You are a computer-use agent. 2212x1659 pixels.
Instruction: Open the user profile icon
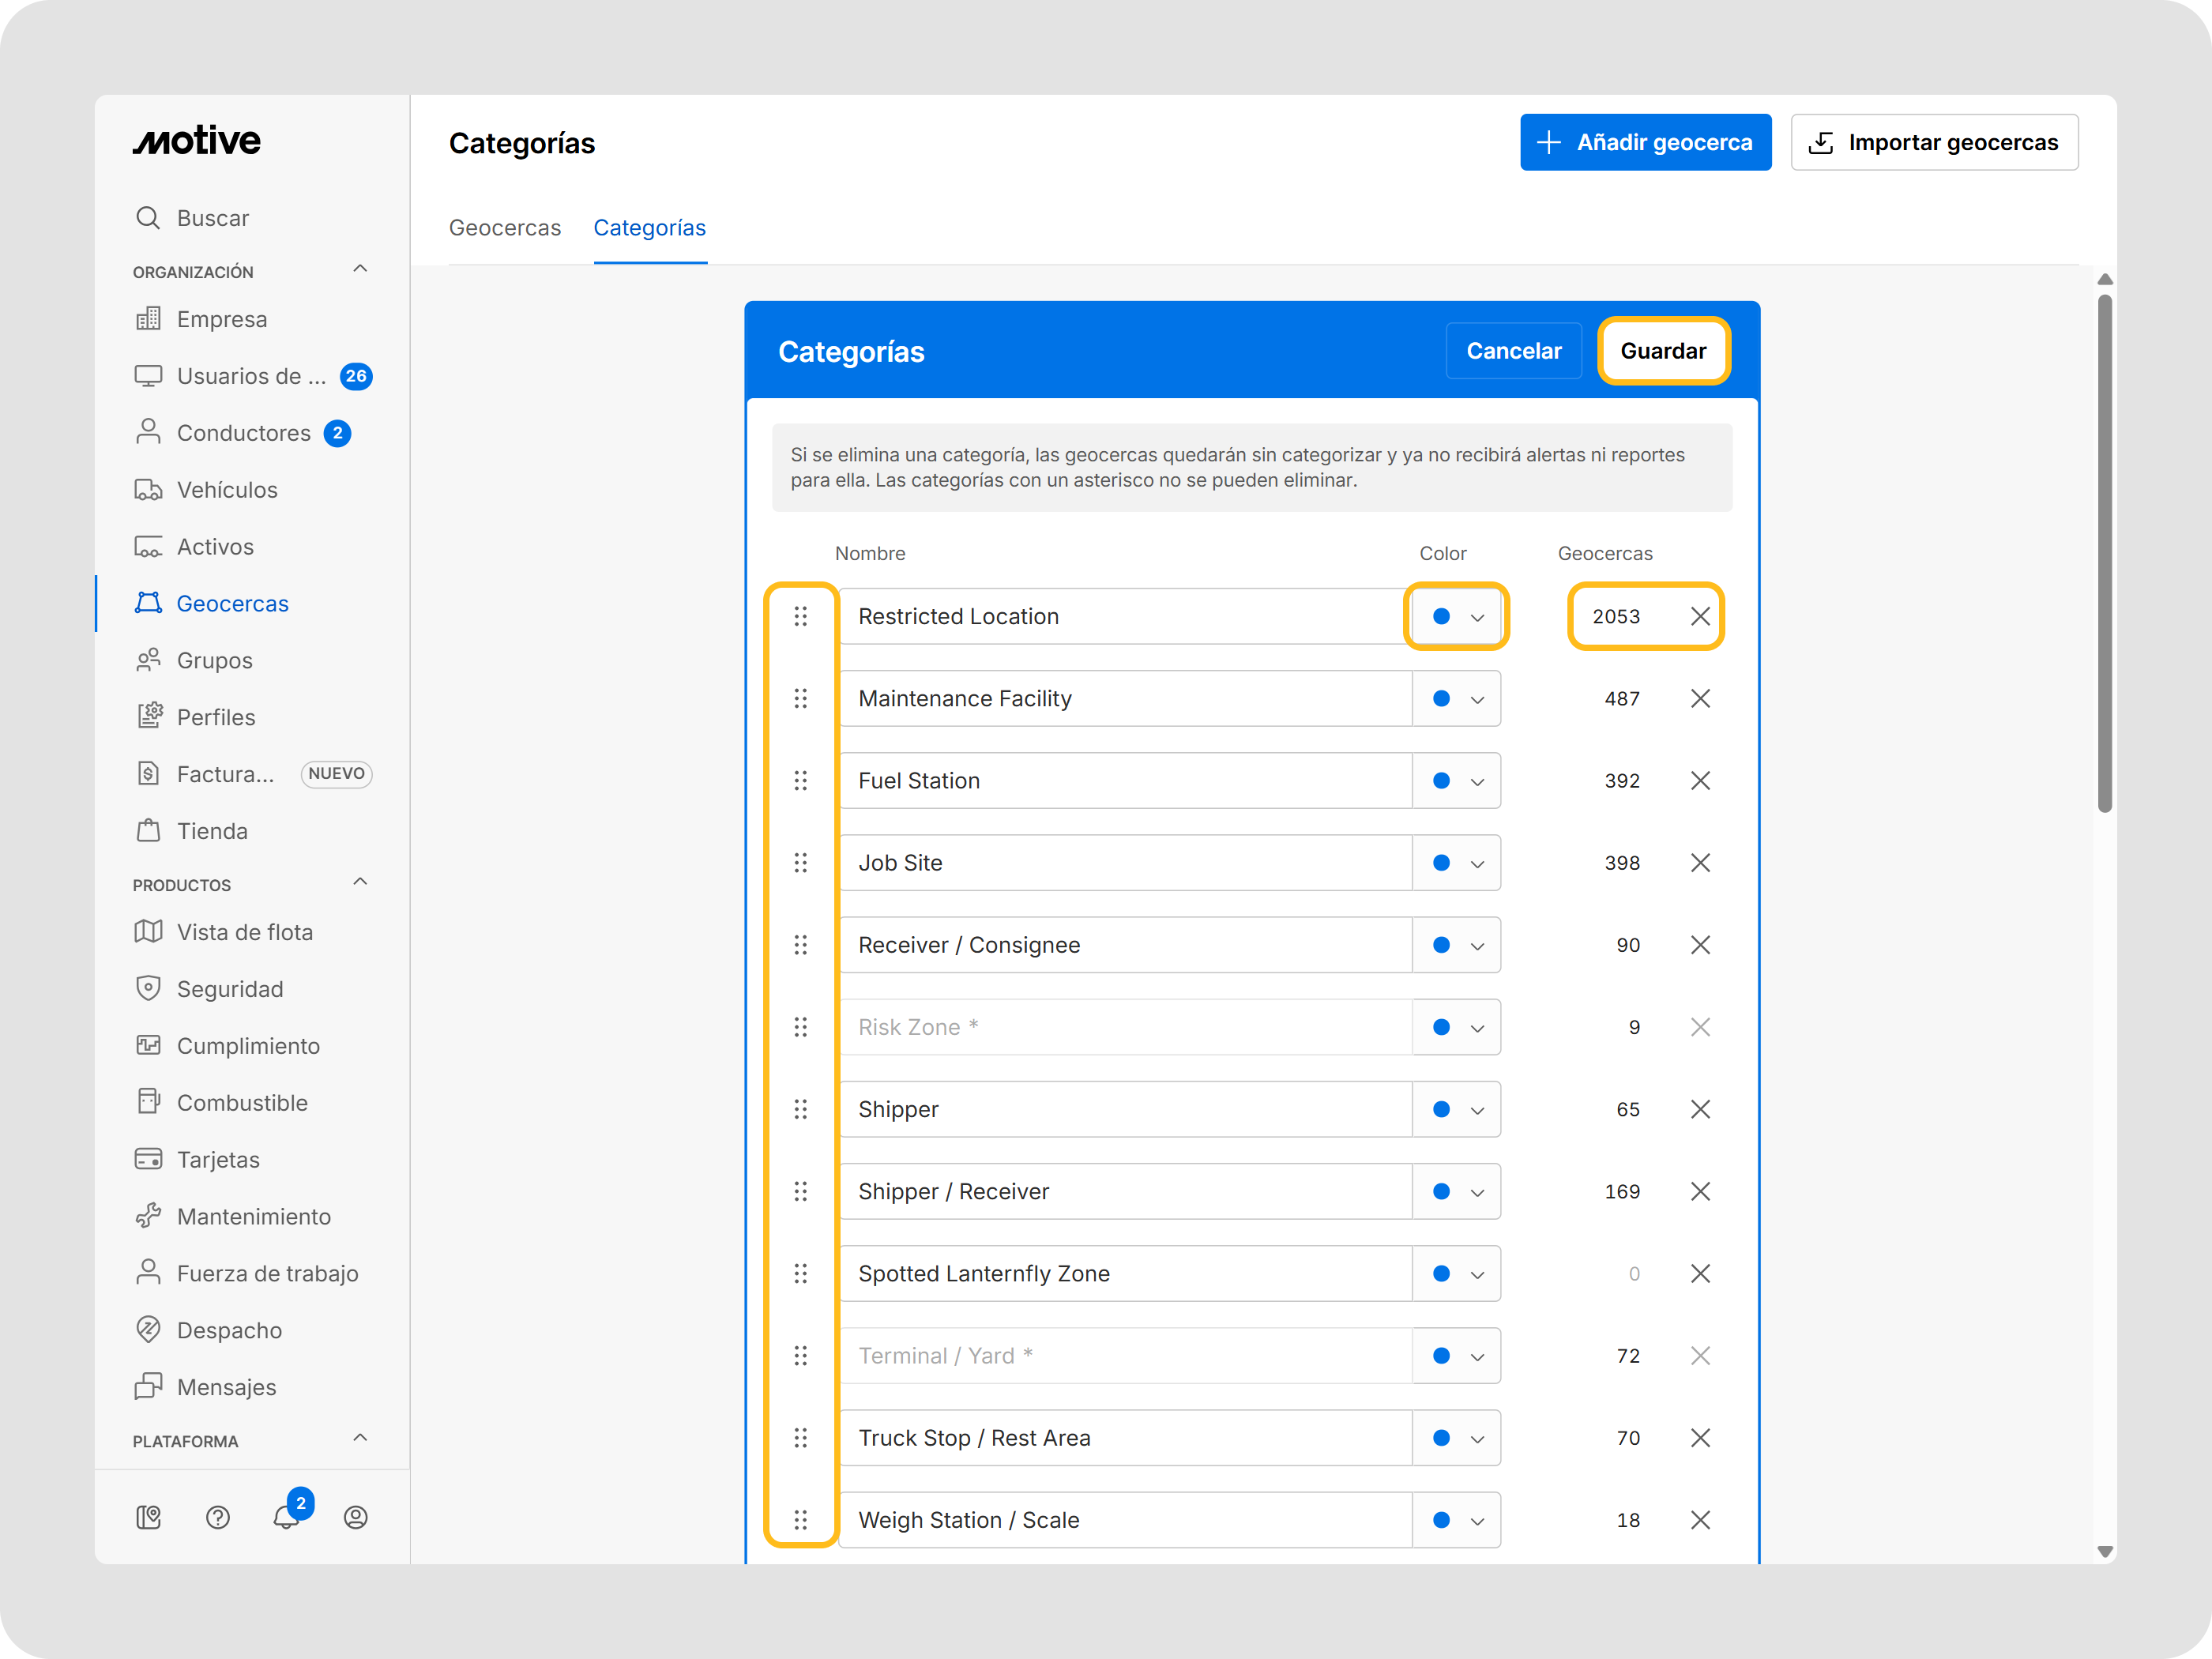356,1517
